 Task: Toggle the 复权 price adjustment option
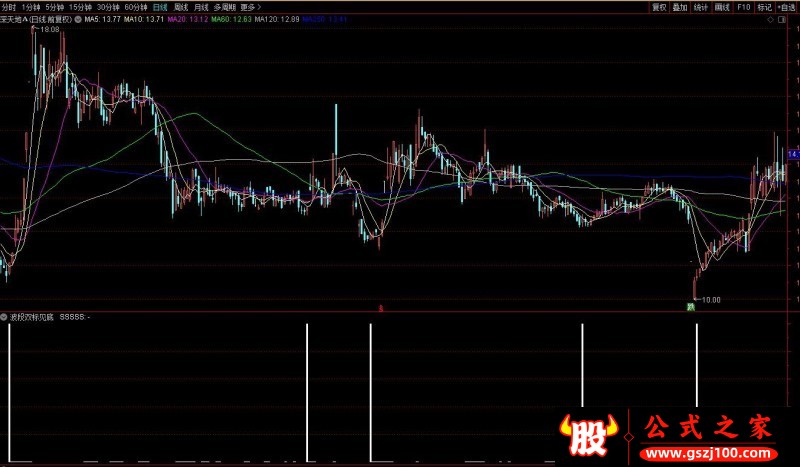(659, 6)
